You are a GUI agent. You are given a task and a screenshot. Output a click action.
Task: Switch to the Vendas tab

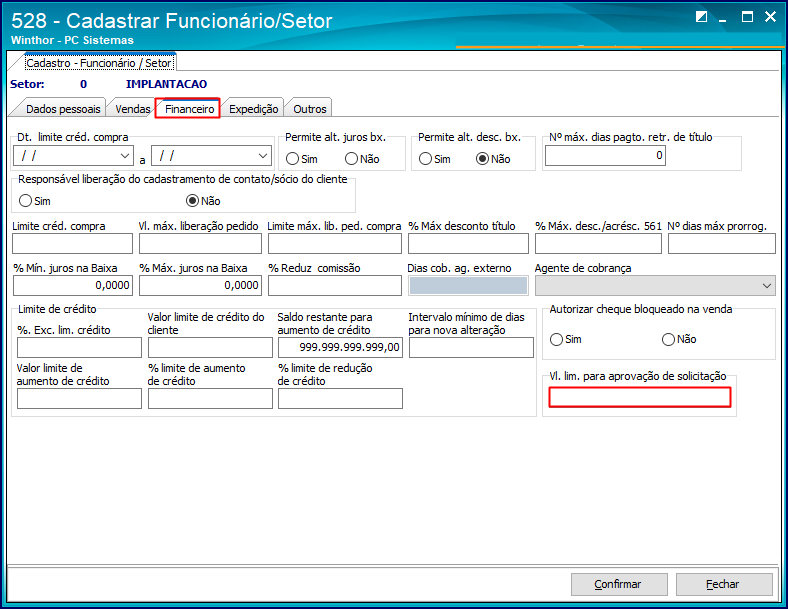[x=132, y=109]
